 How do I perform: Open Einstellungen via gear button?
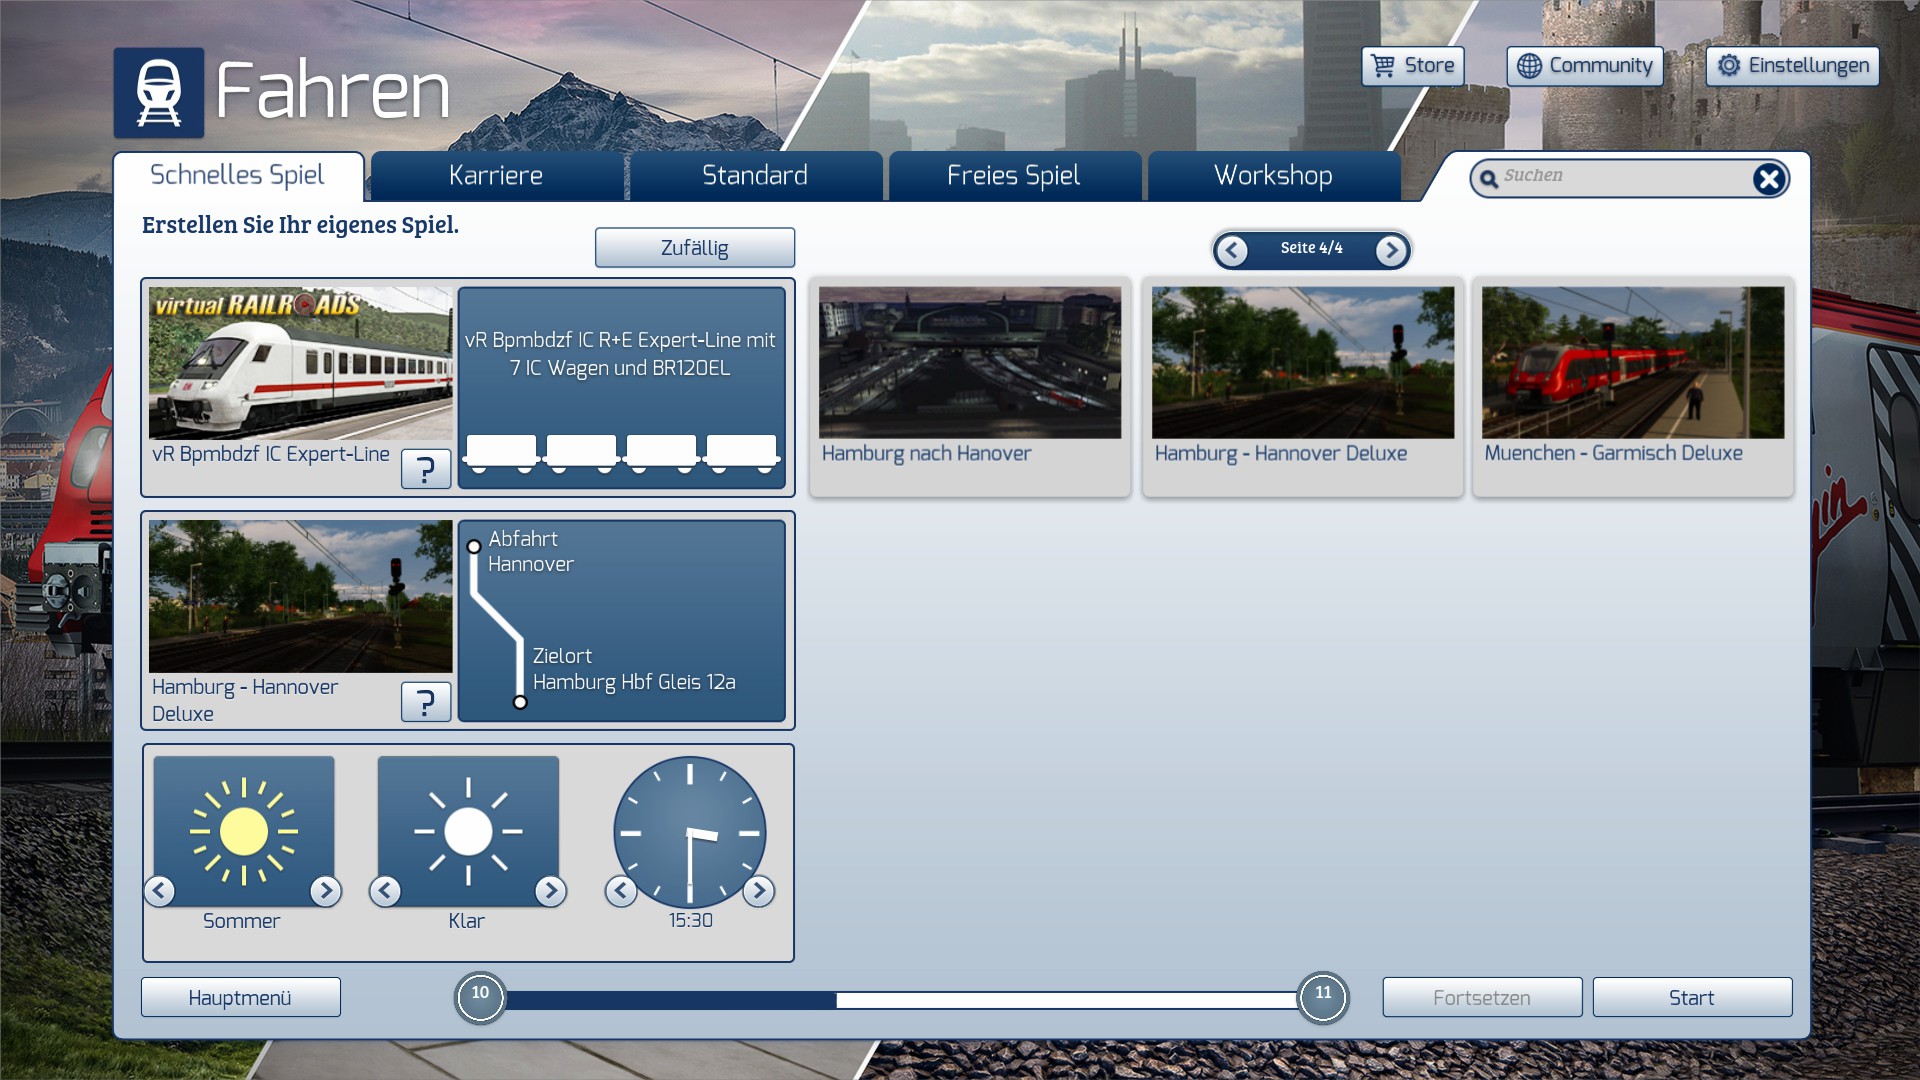(1792, 66)
